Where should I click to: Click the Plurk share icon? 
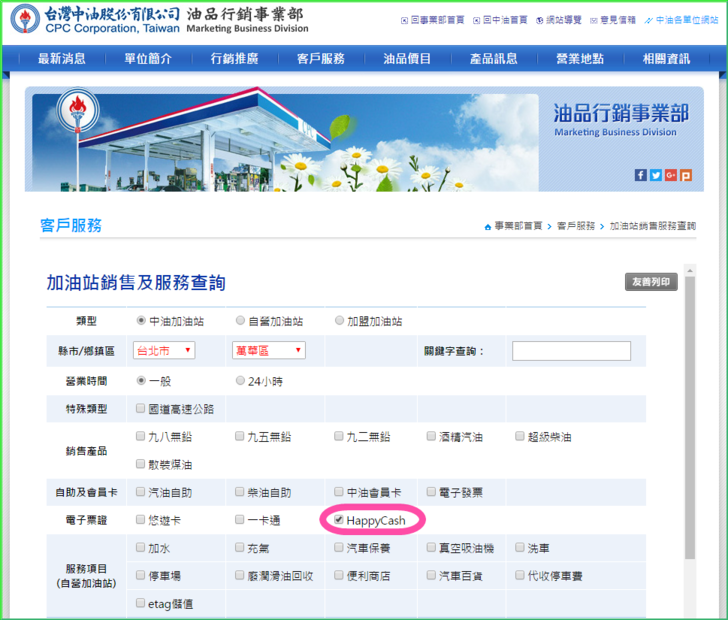(x=686, y=175)
